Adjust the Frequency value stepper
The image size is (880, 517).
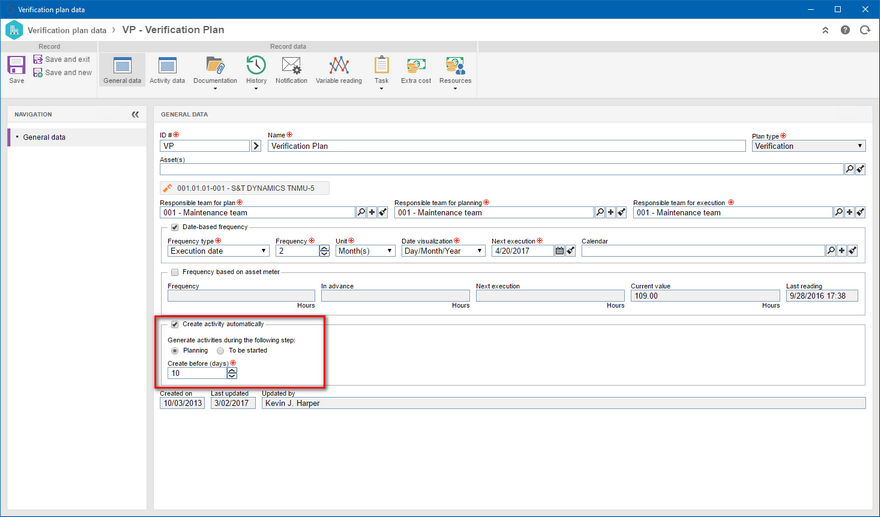[324, 251]
